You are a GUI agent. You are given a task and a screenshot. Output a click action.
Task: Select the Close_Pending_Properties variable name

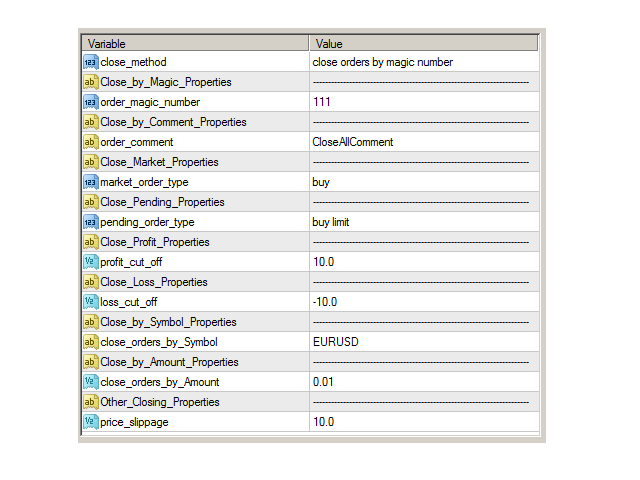pyautogui.click(x=162, y=202)
